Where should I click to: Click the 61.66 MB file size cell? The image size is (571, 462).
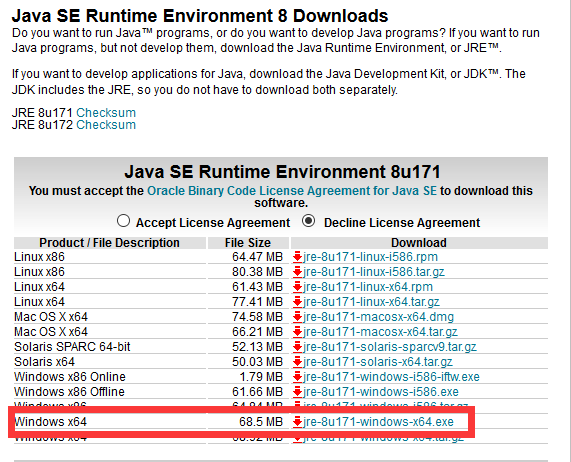tap(257, 392)
